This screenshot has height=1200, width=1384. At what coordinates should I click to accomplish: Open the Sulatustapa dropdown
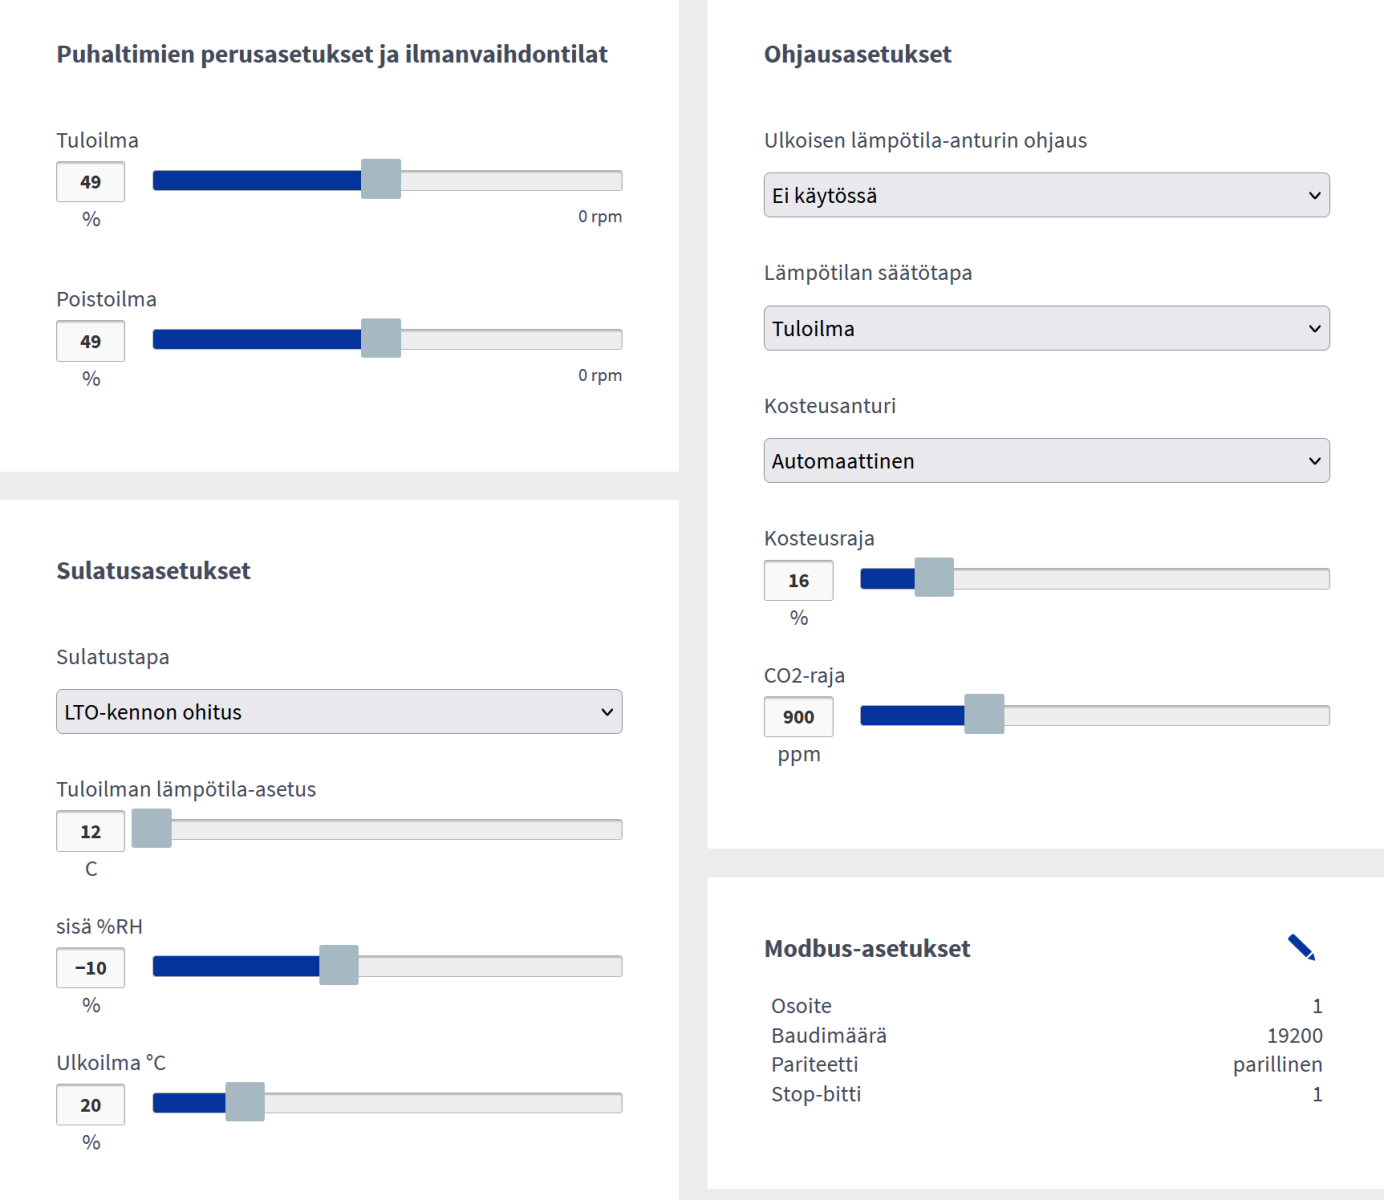coord(339,712)
